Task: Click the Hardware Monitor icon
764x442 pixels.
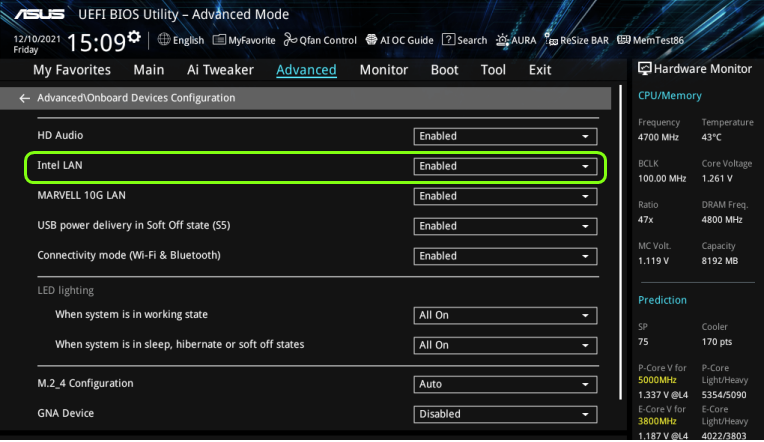Action: pyautogui.click(x=644, y=69)
